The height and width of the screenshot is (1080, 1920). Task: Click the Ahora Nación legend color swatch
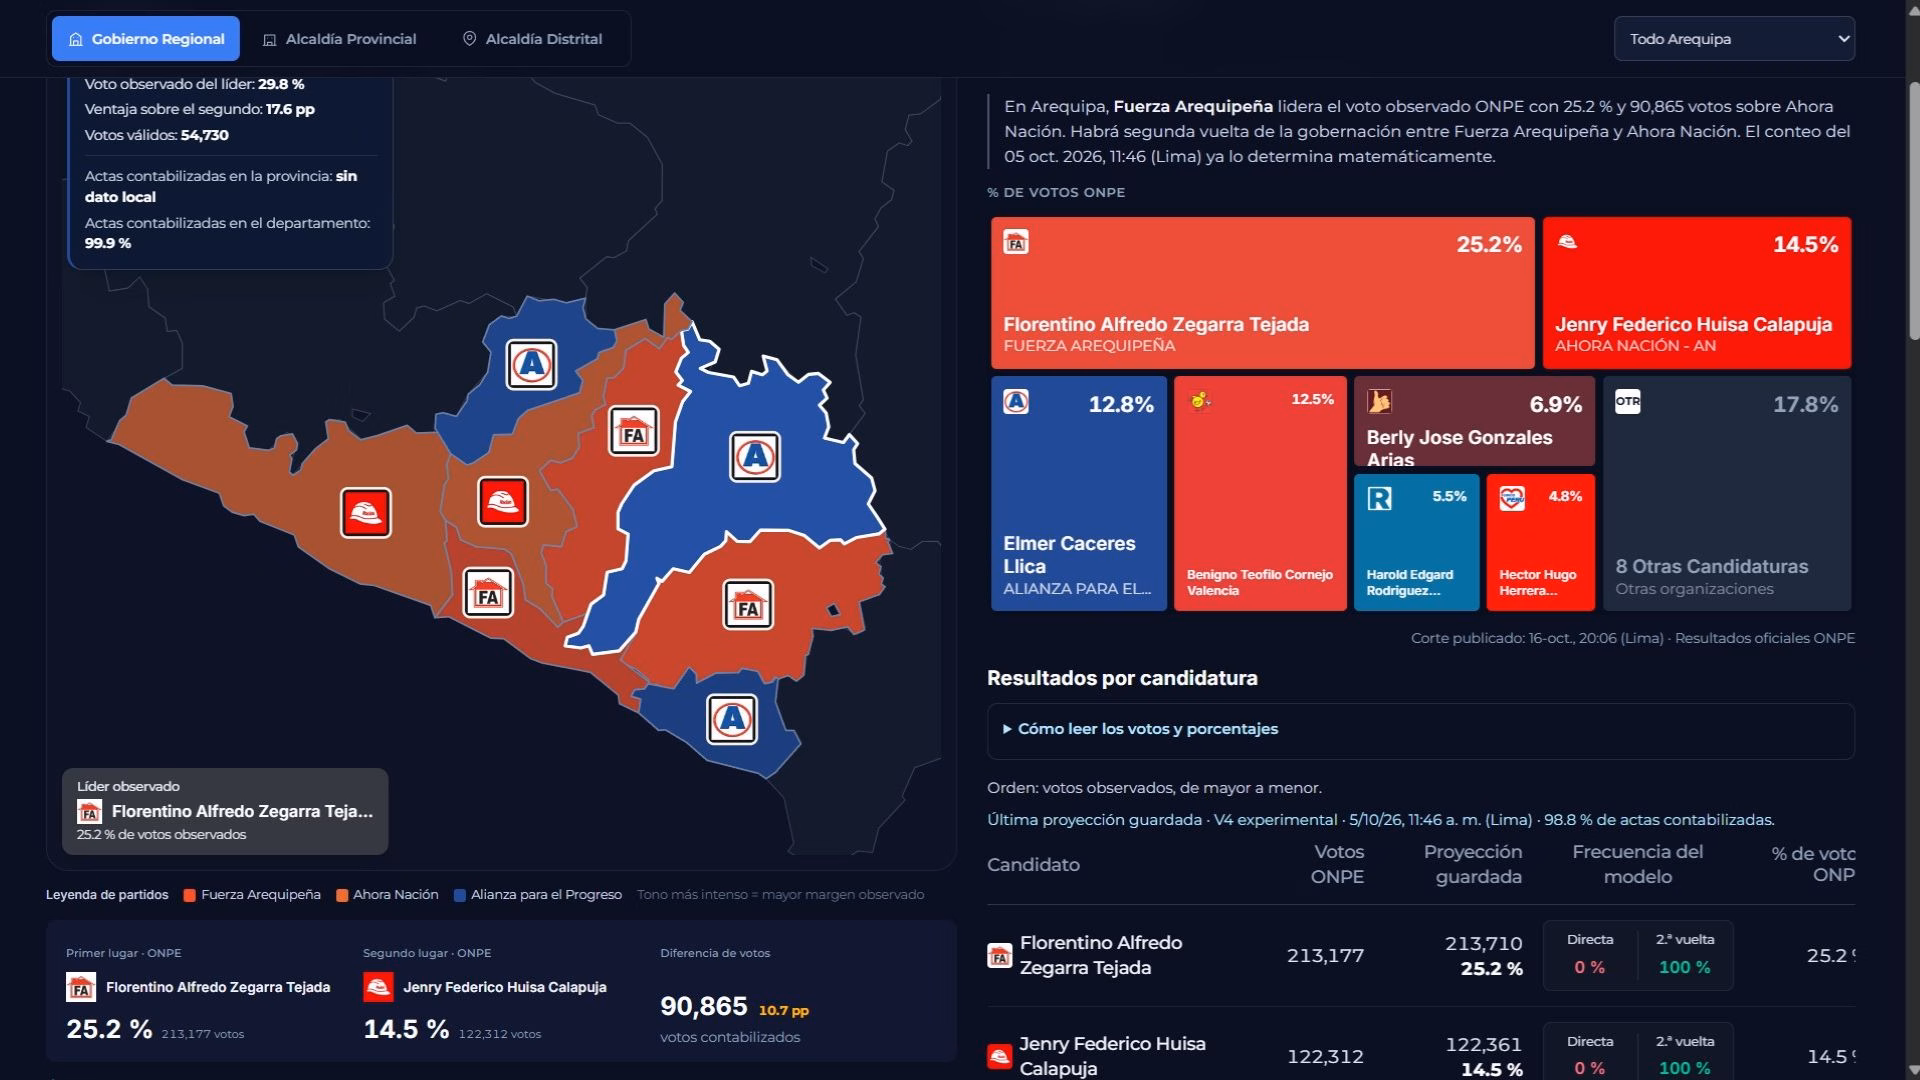(x=342, y=895)
